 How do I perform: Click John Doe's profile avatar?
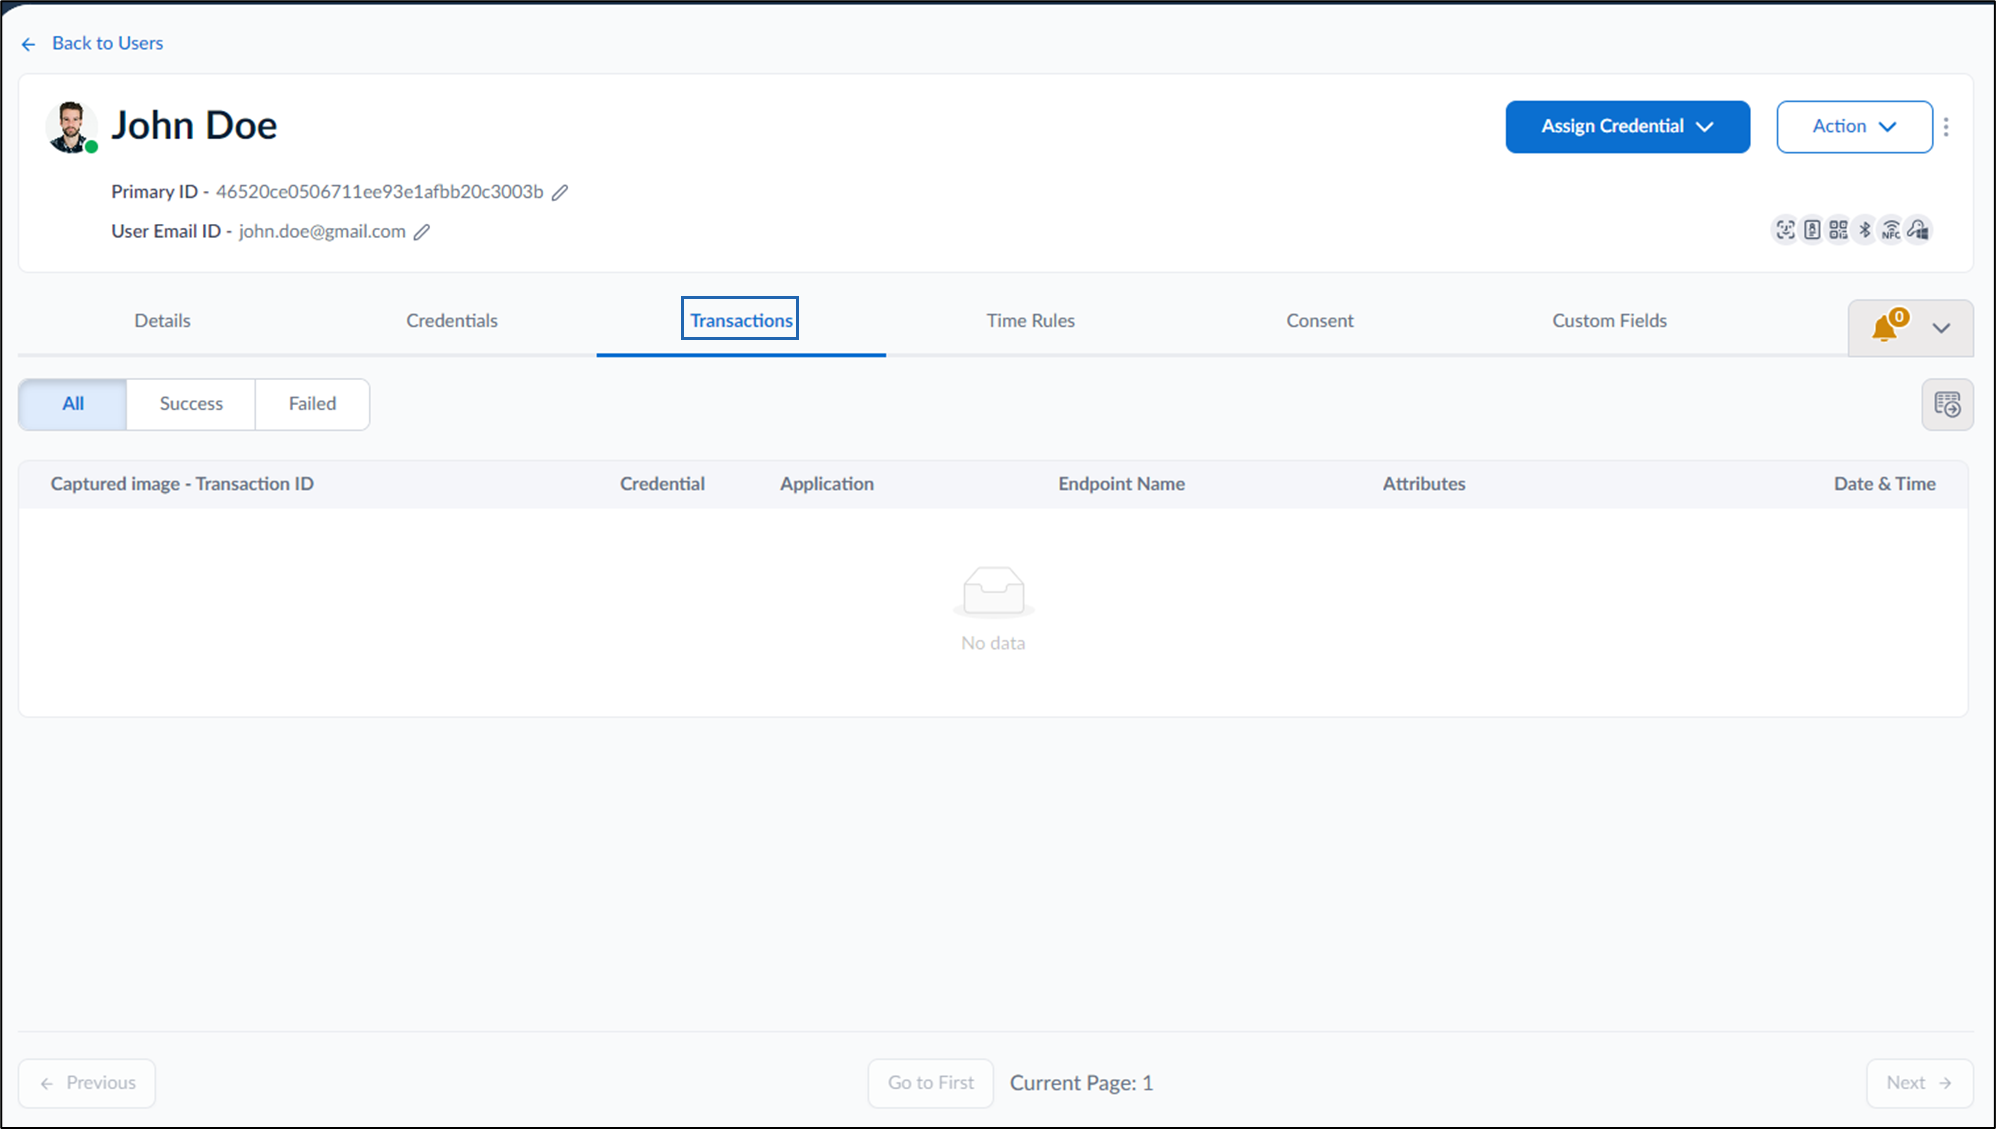pyautogui.click(x=71, y=127)
